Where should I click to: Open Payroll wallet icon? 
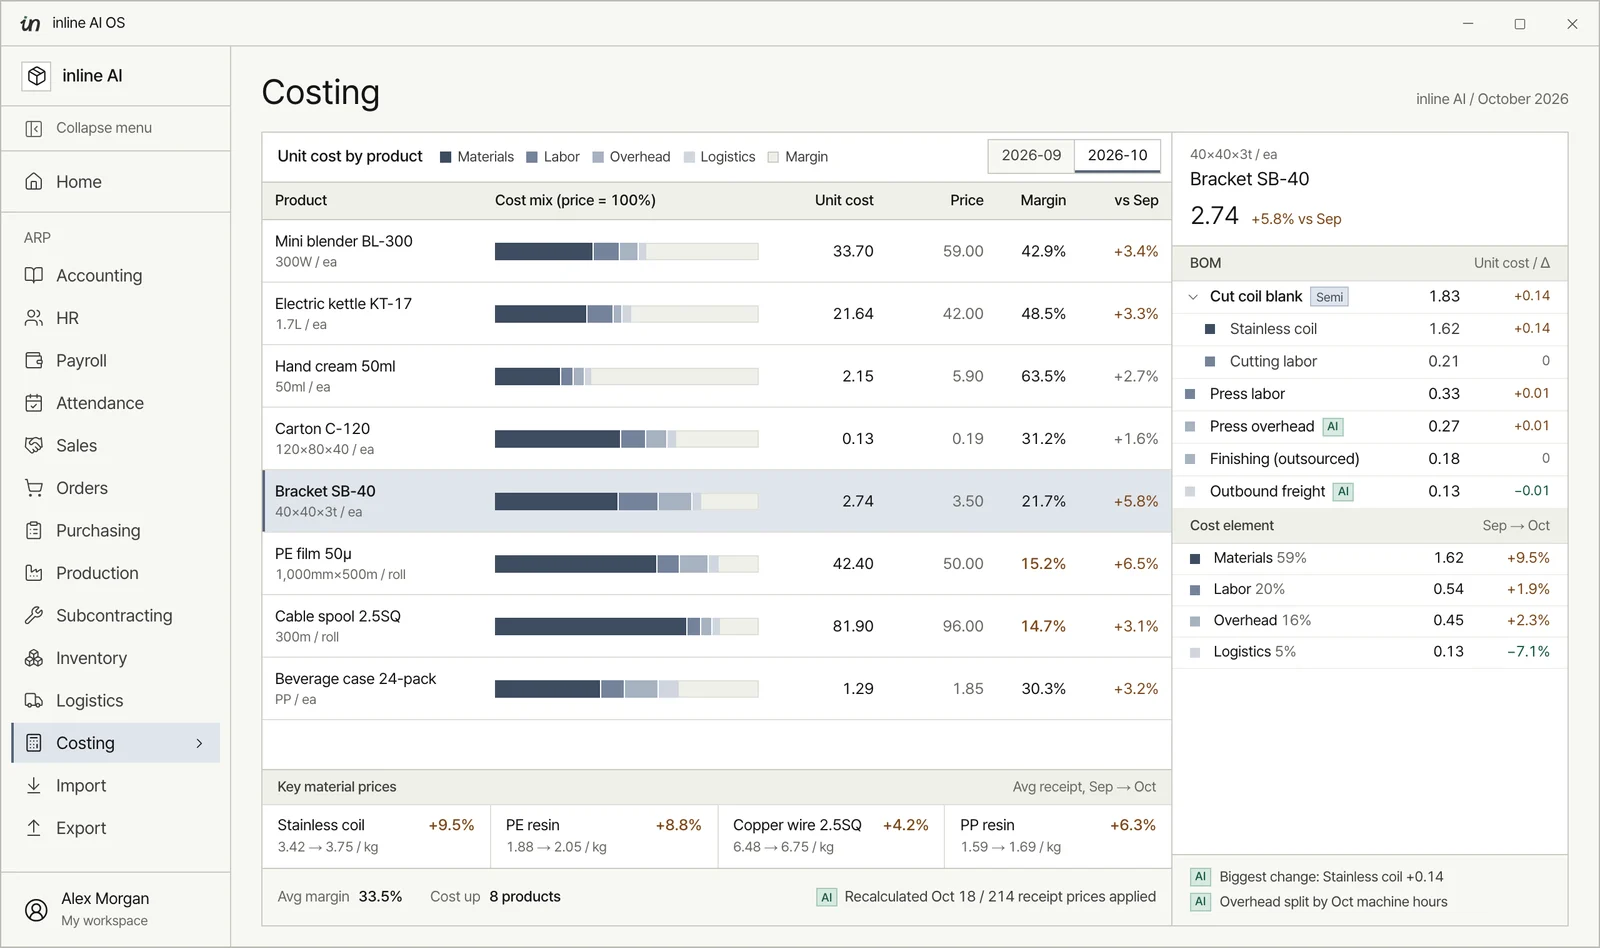pos(34,360)
